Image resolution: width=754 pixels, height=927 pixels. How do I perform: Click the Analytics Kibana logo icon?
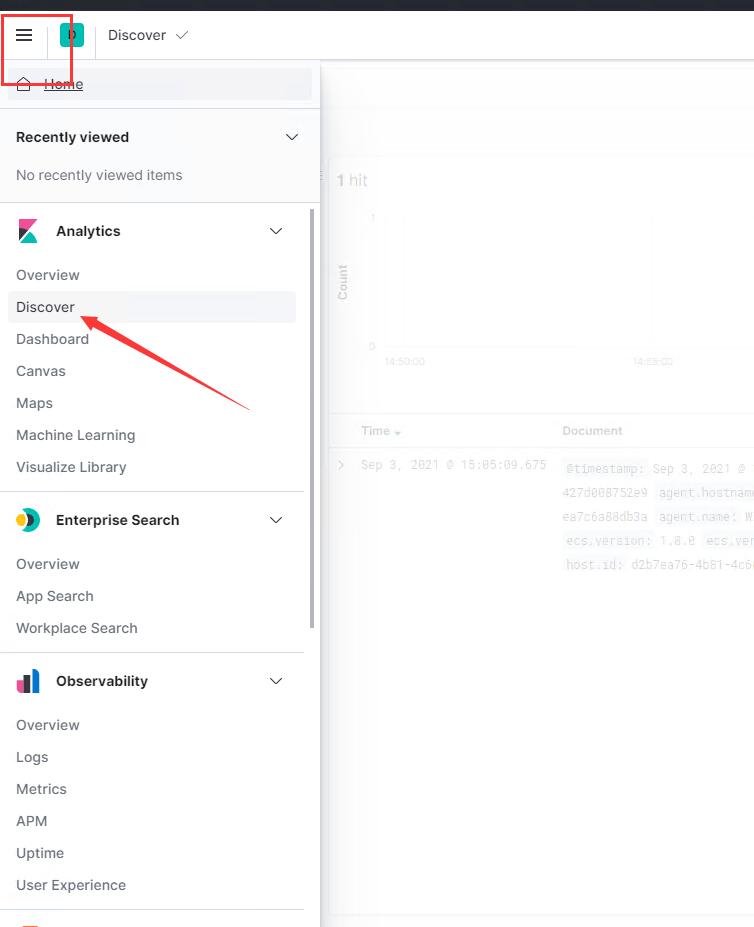pyautogui.click(x=28, y=231)
